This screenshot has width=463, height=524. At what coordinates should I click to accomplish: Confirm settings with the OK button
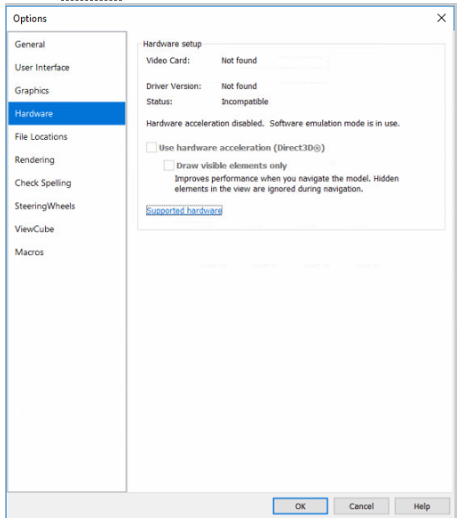pyautogui.click(x=300, y=506)
